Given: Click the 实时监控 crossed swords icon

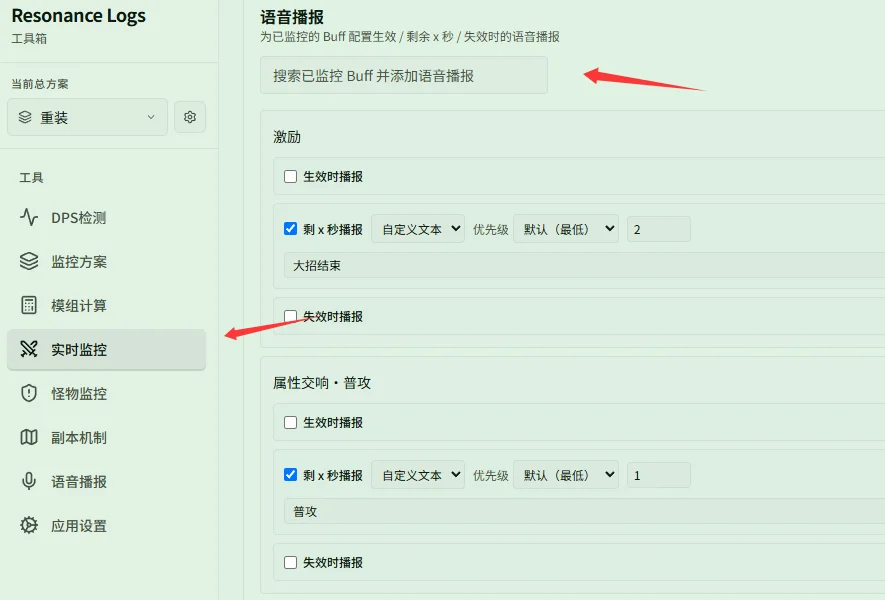Looking at the screenshot, I should point(29,349).
